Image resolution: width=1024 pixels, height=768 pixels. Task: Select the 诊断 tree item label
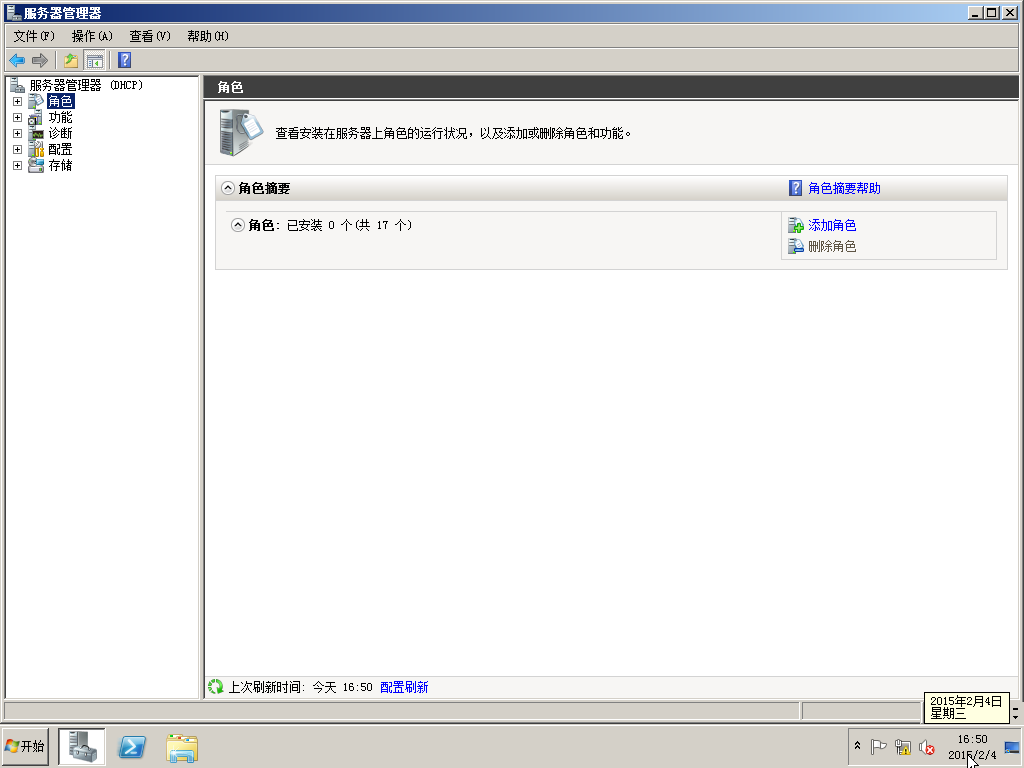tap(60, 133)
